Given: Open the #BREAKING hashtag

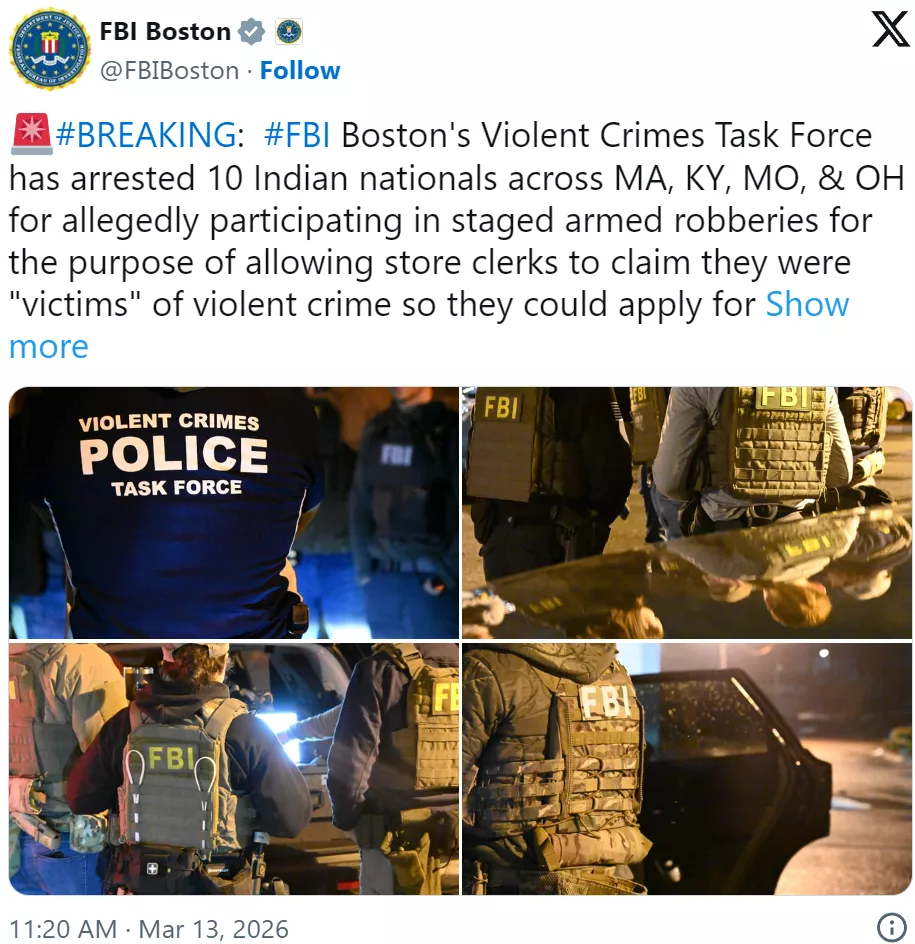Looking at the screenshot, I should pyautogui.click(x=146, y=135).
